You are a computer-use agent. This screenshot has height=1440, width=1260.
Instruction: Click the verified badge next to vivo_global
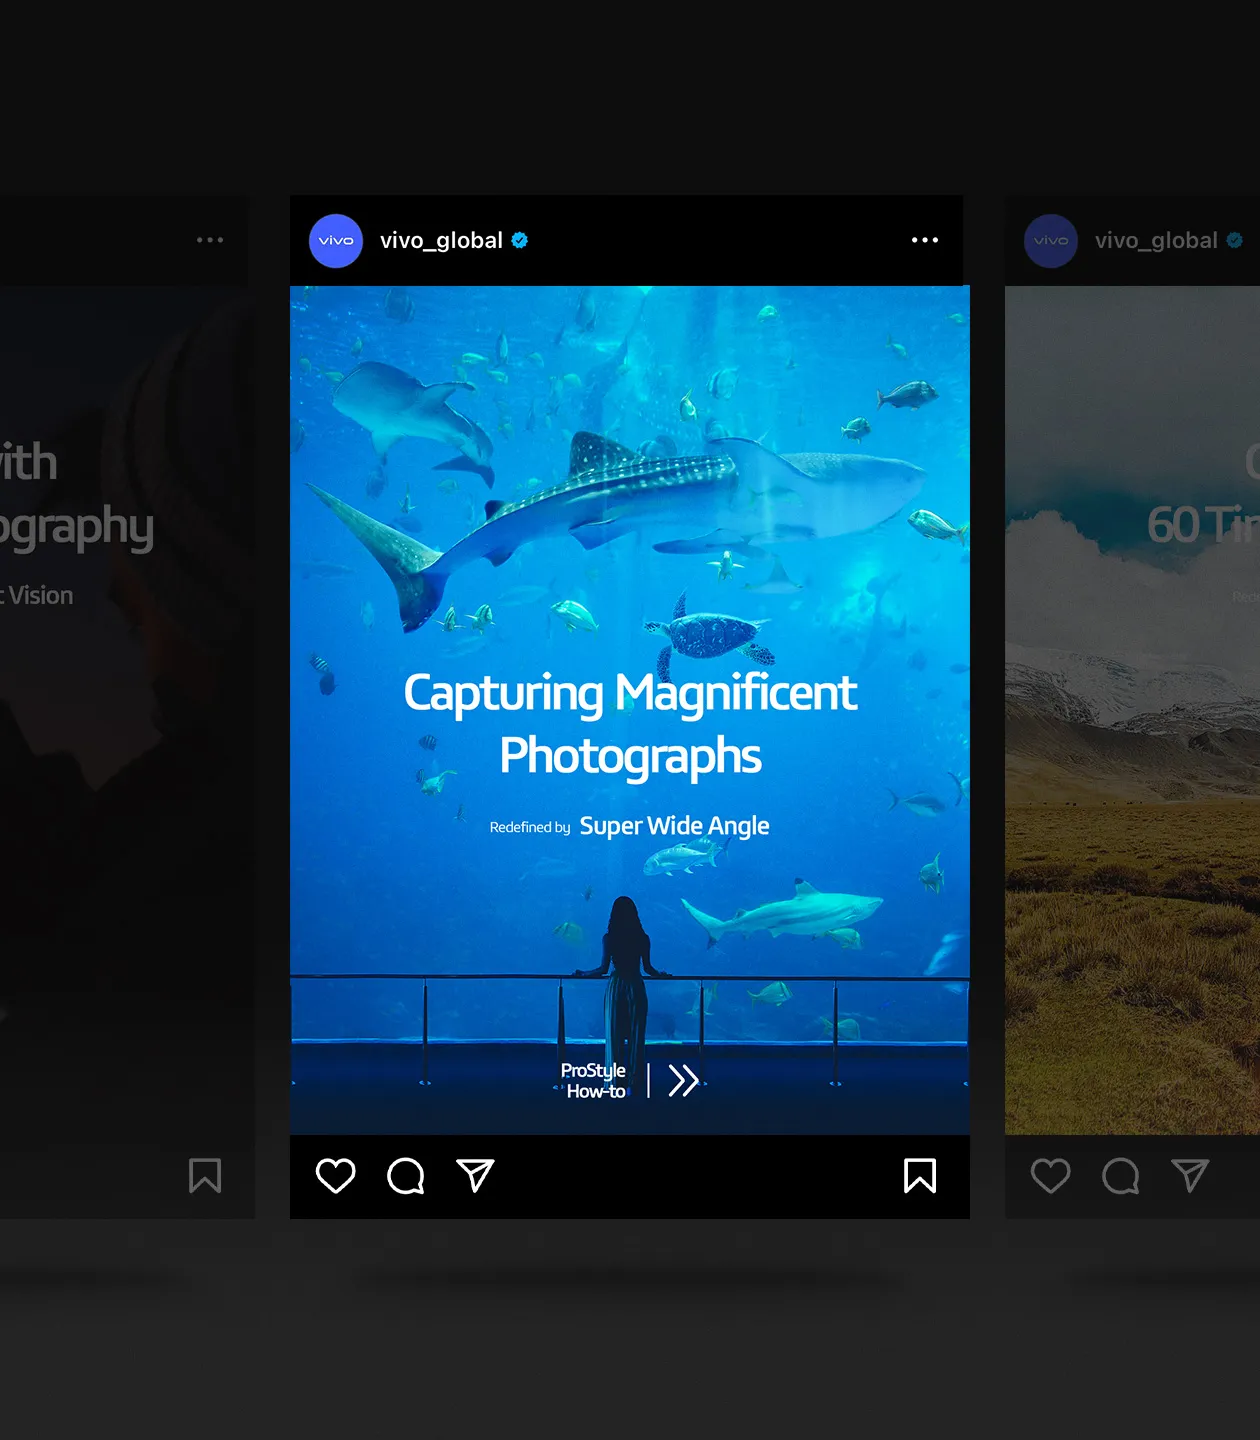click(519, 240)
